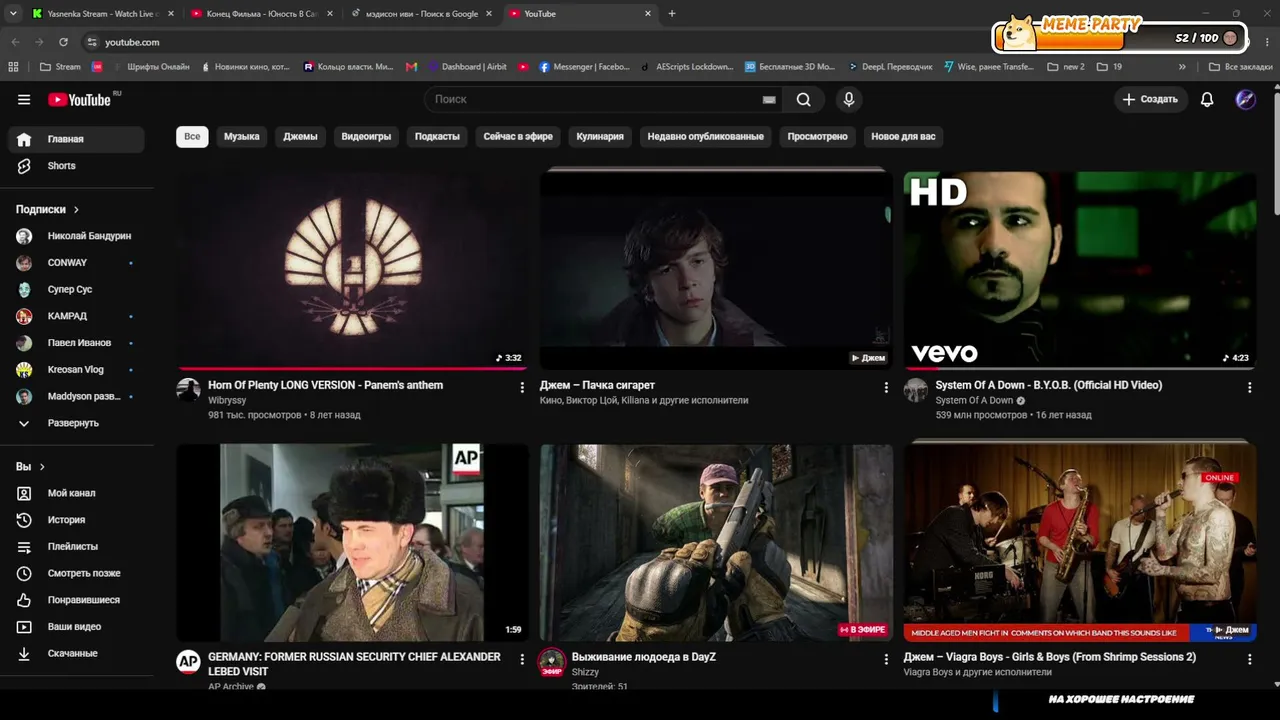Select the Видеоигры filter chip
Screen dimensions: 1280x720
[366, 137]
